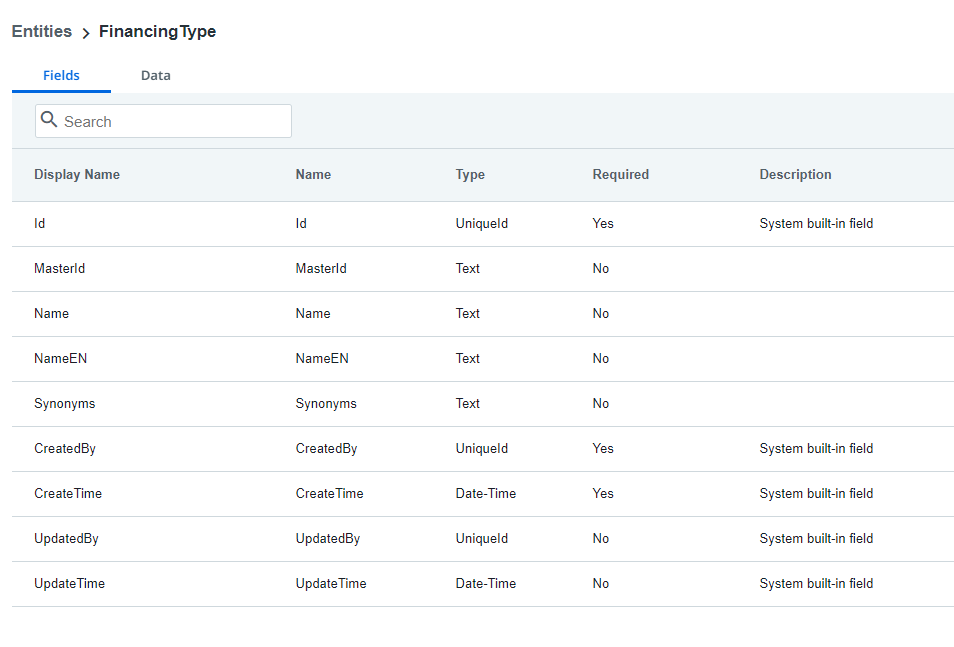Open the UpdatedBy field row
The width and height of the screenshot is (954, 647).
click(483, 539)
